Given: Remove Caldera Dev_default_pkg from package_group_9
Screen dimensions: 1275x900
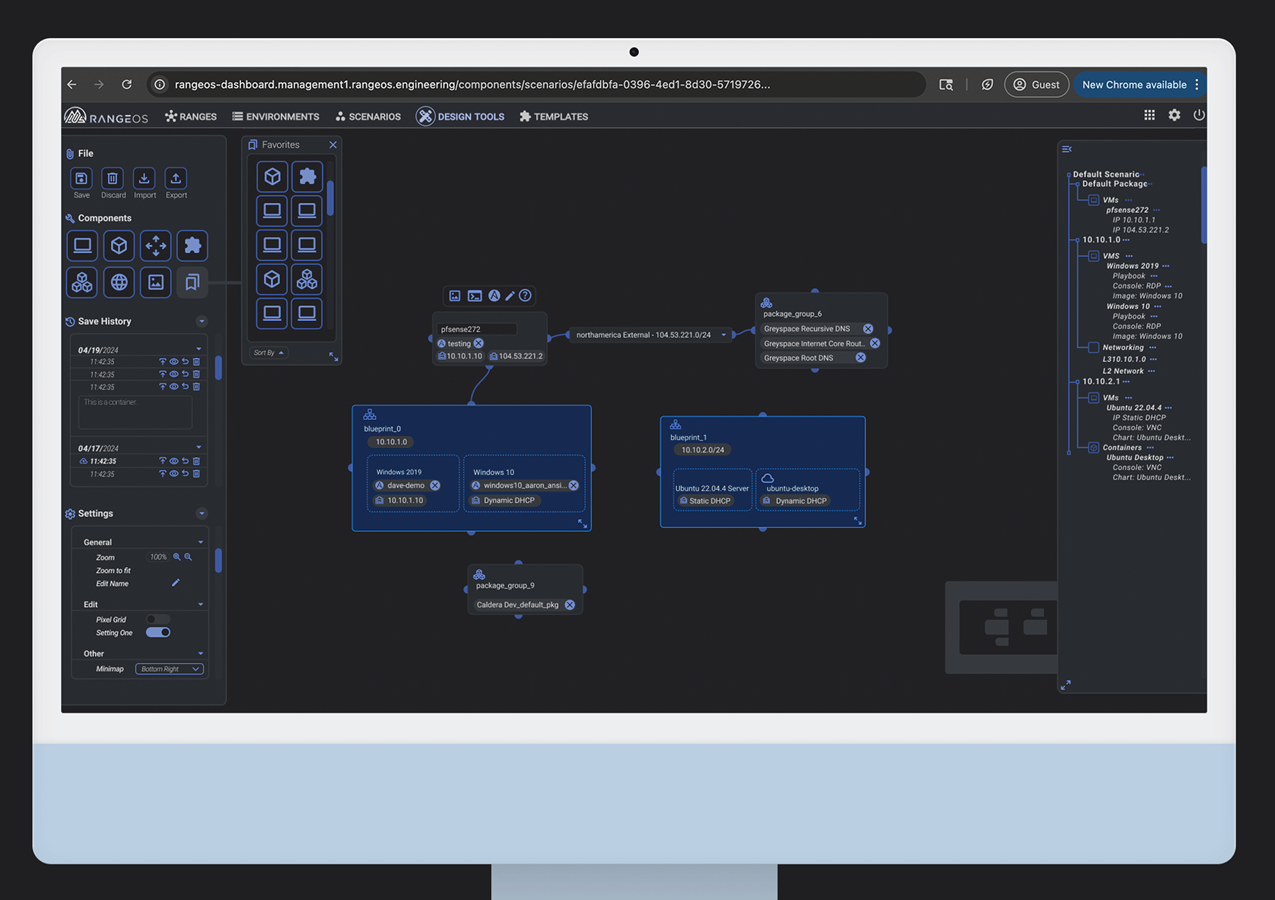Looking at the screenshot, I should 570,605.
